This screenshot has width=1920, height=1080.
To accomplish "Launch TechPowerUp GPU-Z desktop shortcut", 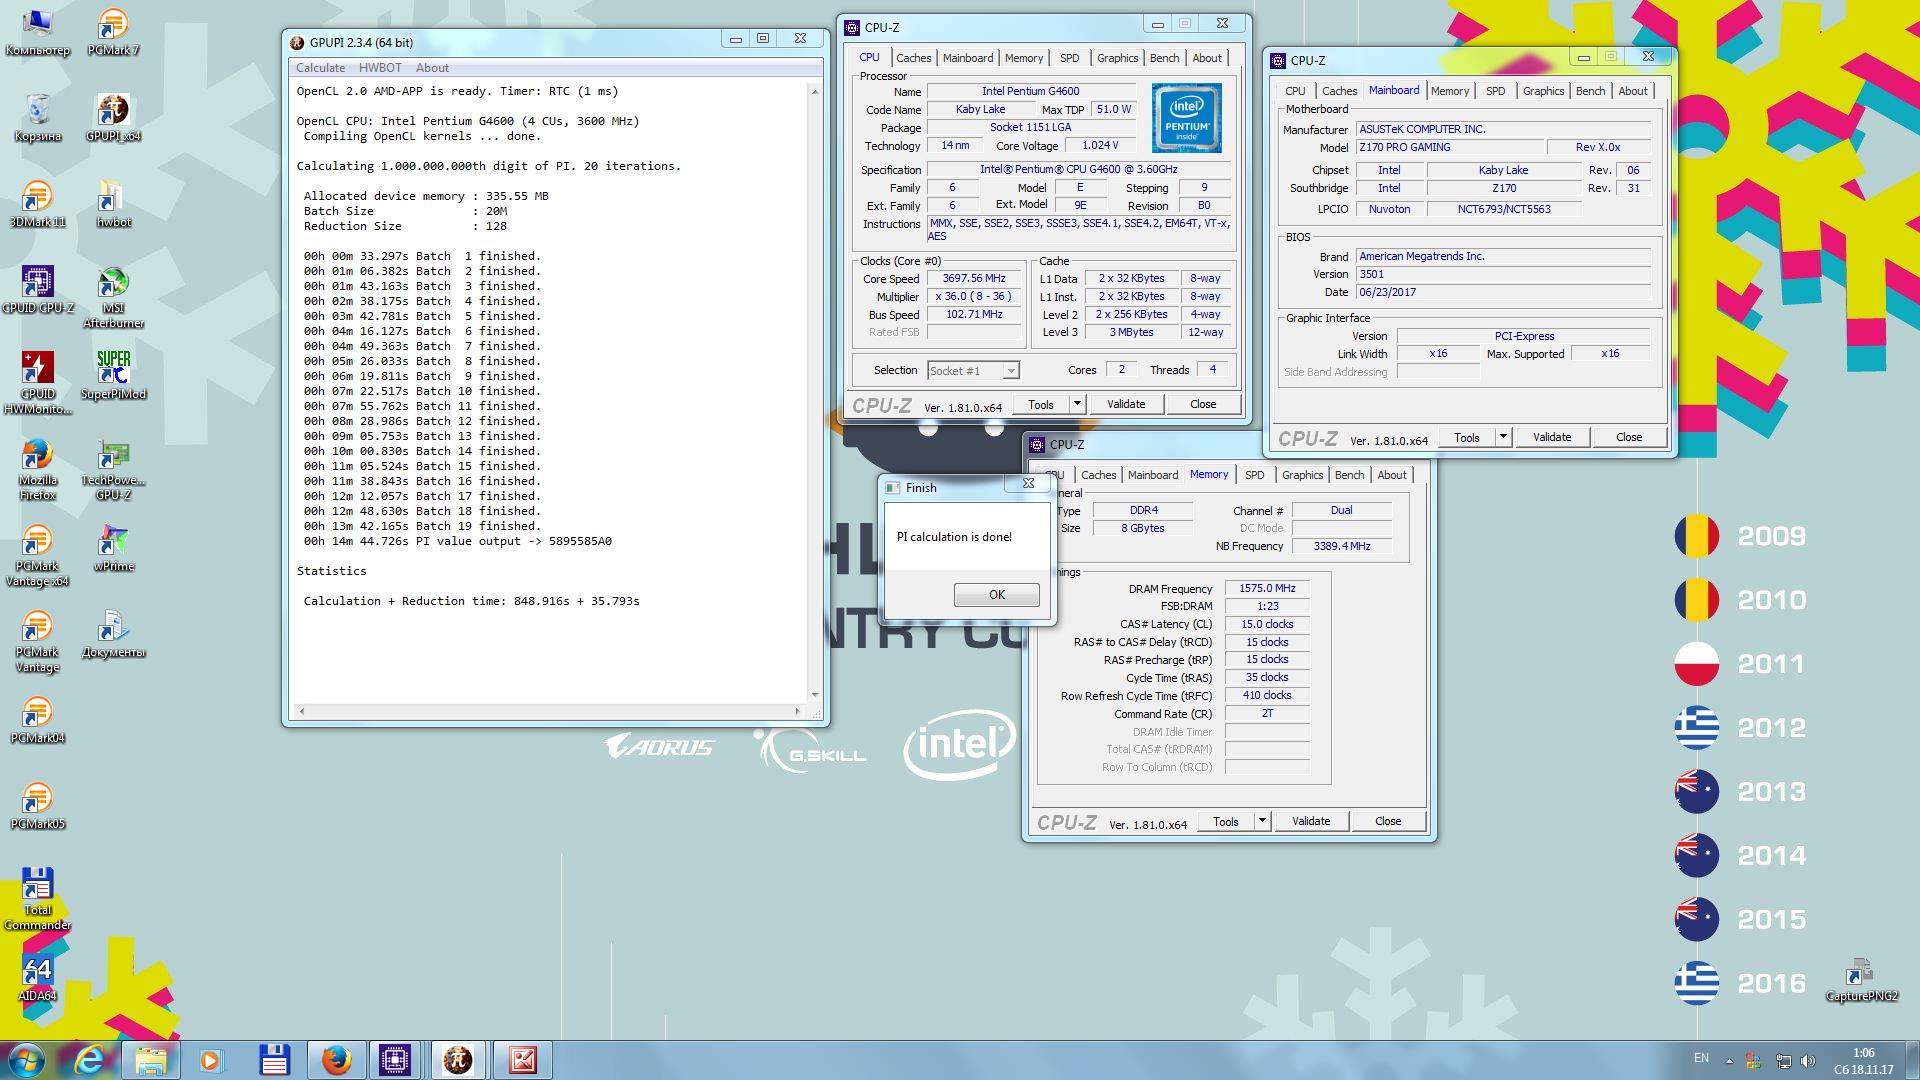I will [113, 469].
